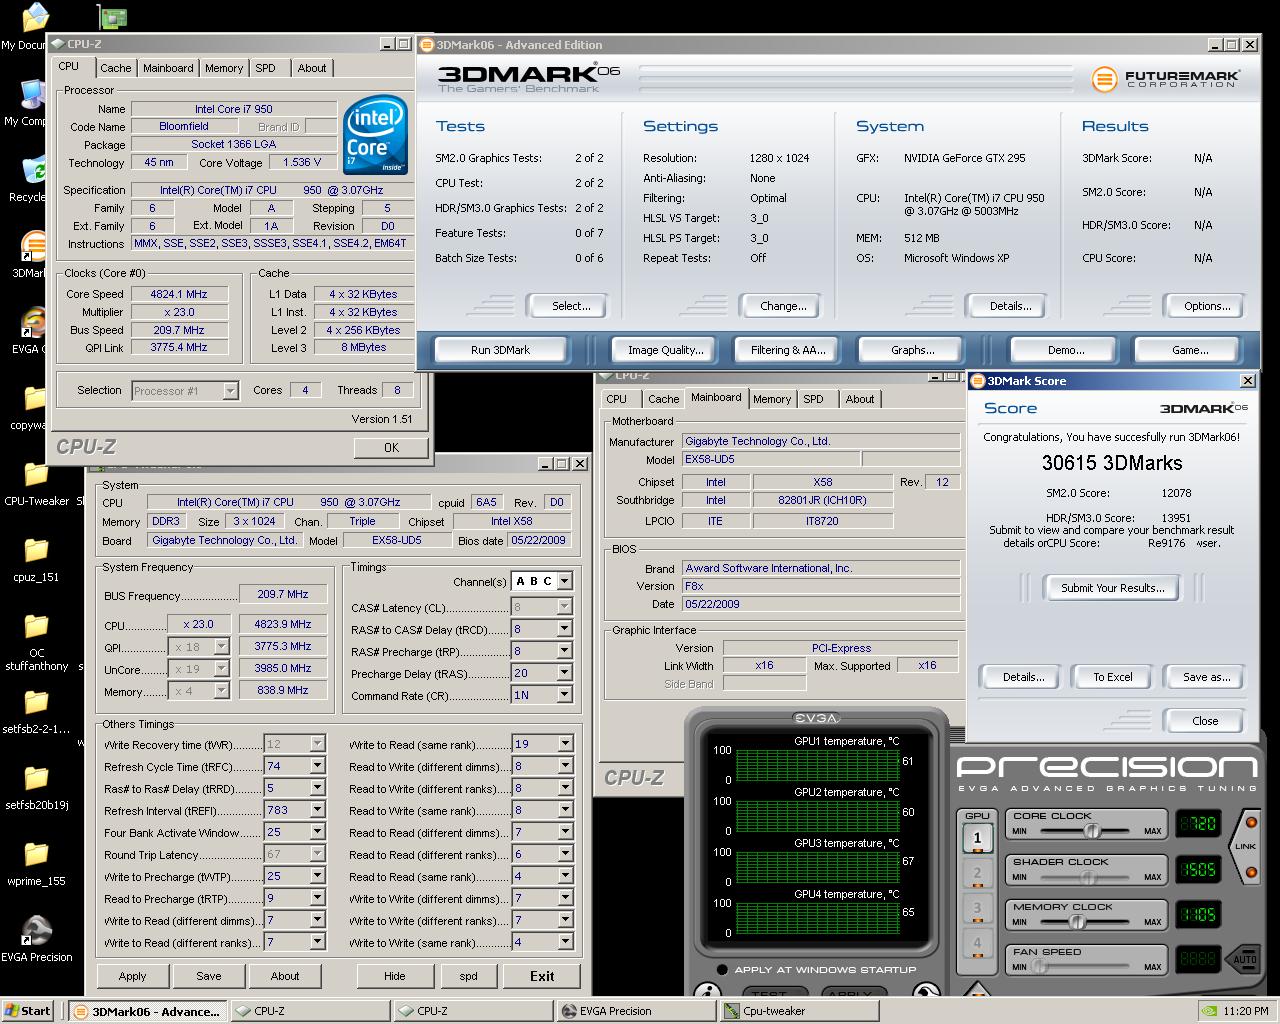Switch to CPU tab in second CPU-Z window
Image resolution: width=1280 pixels, height=1024 pixels.
coord(617,399)
